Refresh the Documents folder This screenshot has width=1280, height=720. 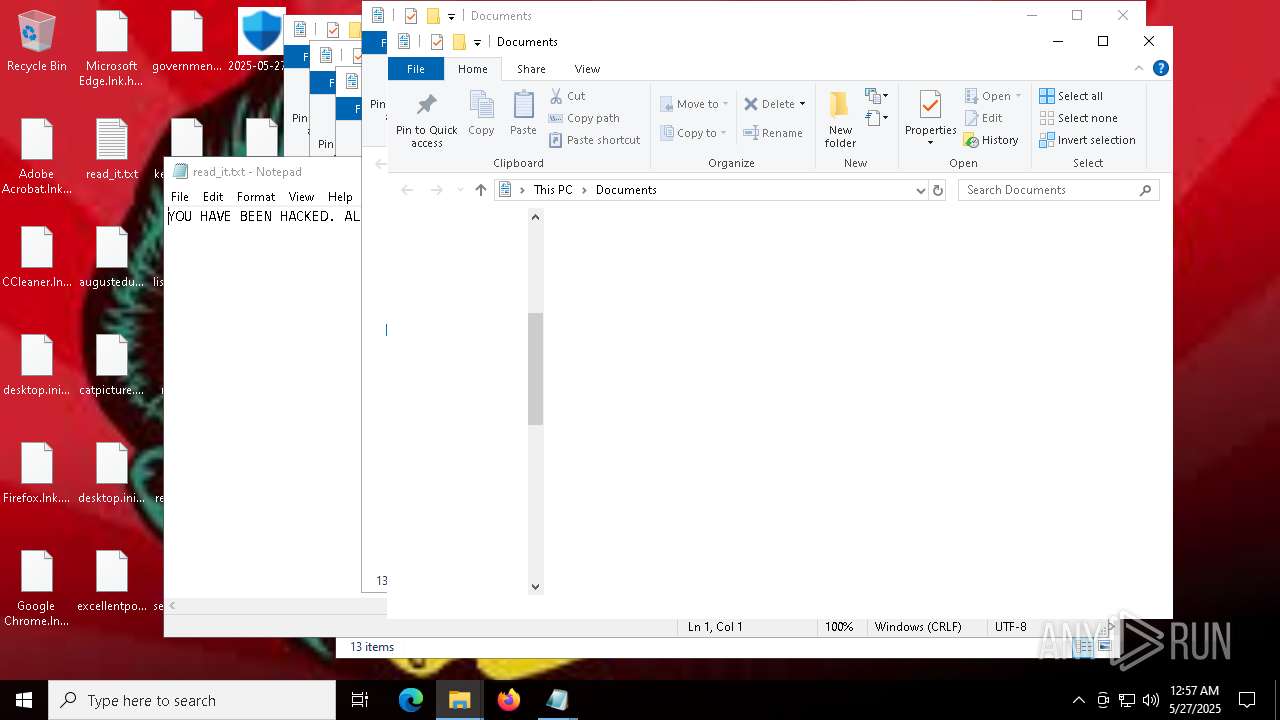pyautogui.click(x=937, y=190)
